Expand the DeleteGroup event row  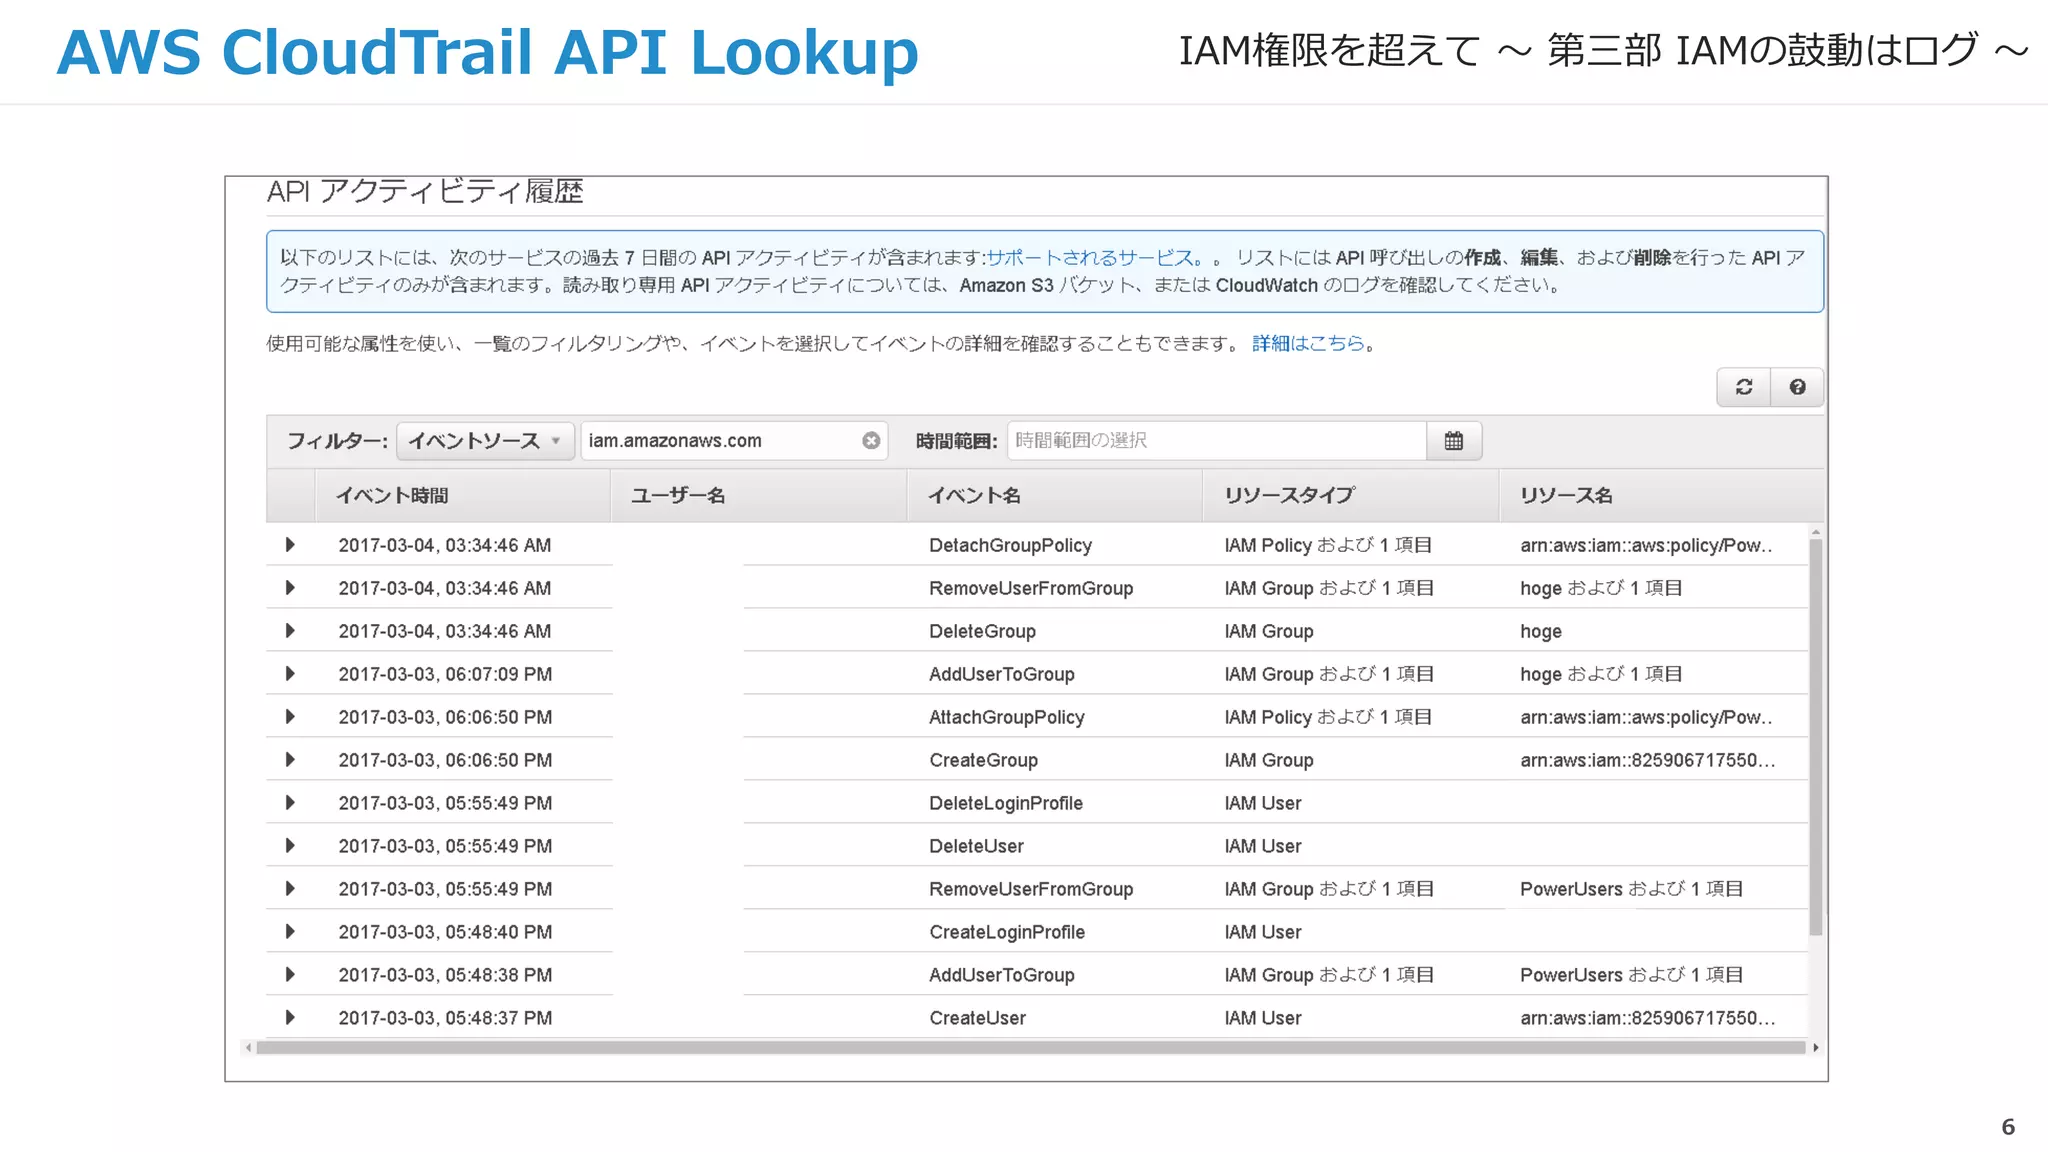click(x=290, y=631)
